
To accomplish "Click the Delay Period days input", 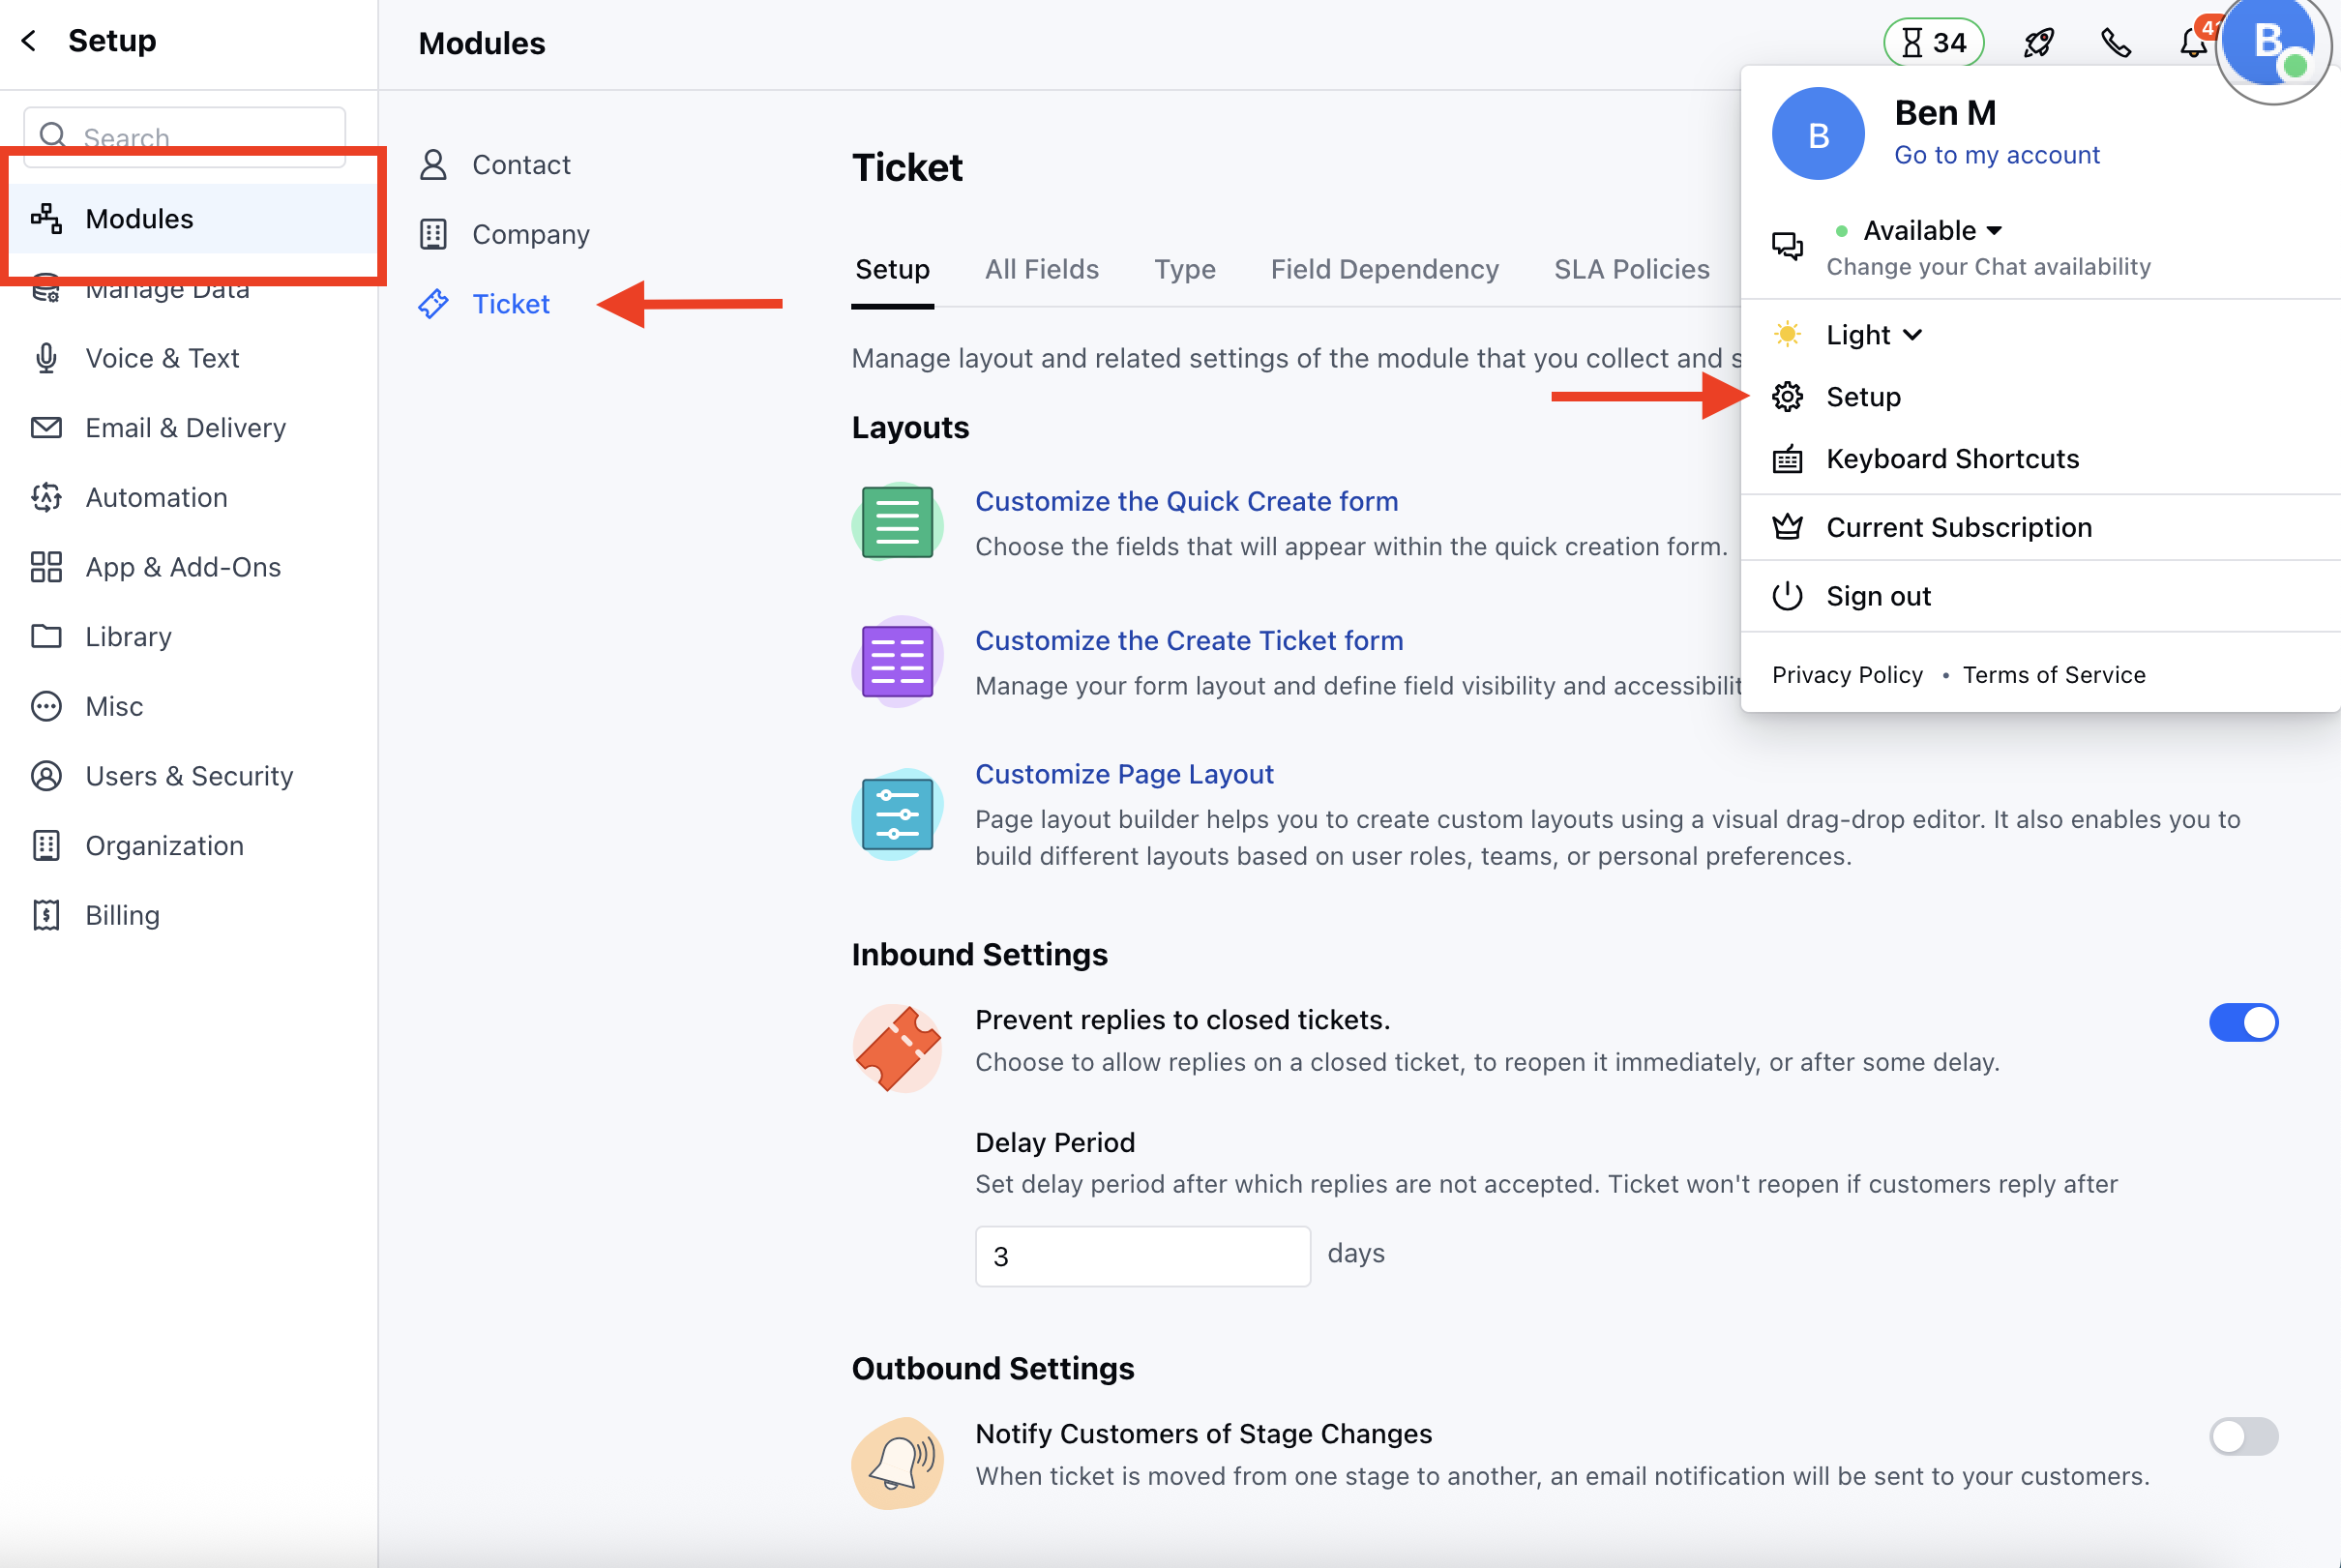I will (1142, 1256).
